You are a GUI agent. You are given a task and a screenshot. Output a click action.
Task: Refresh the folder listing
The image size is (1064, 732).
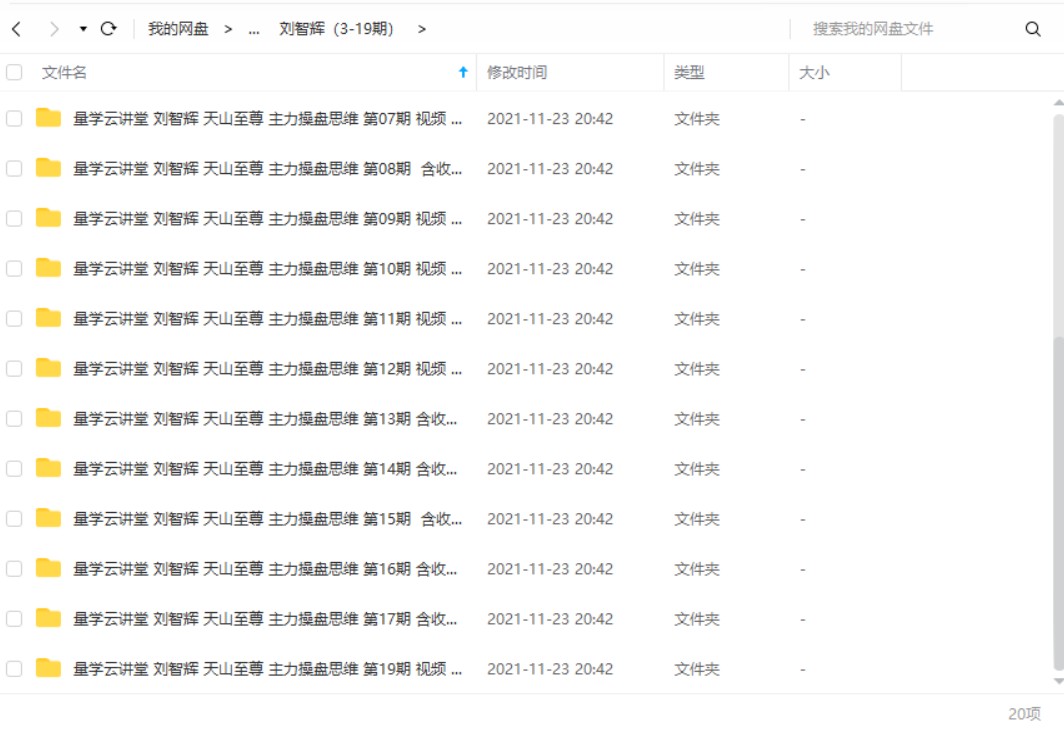[x=109, y=28]
